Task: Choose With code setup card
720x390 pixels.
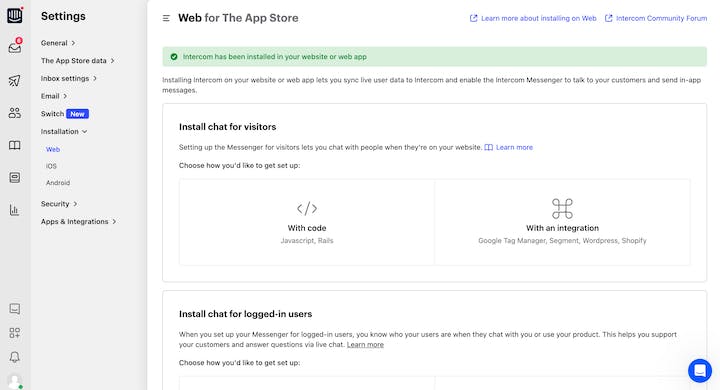Action: point(307,222)
